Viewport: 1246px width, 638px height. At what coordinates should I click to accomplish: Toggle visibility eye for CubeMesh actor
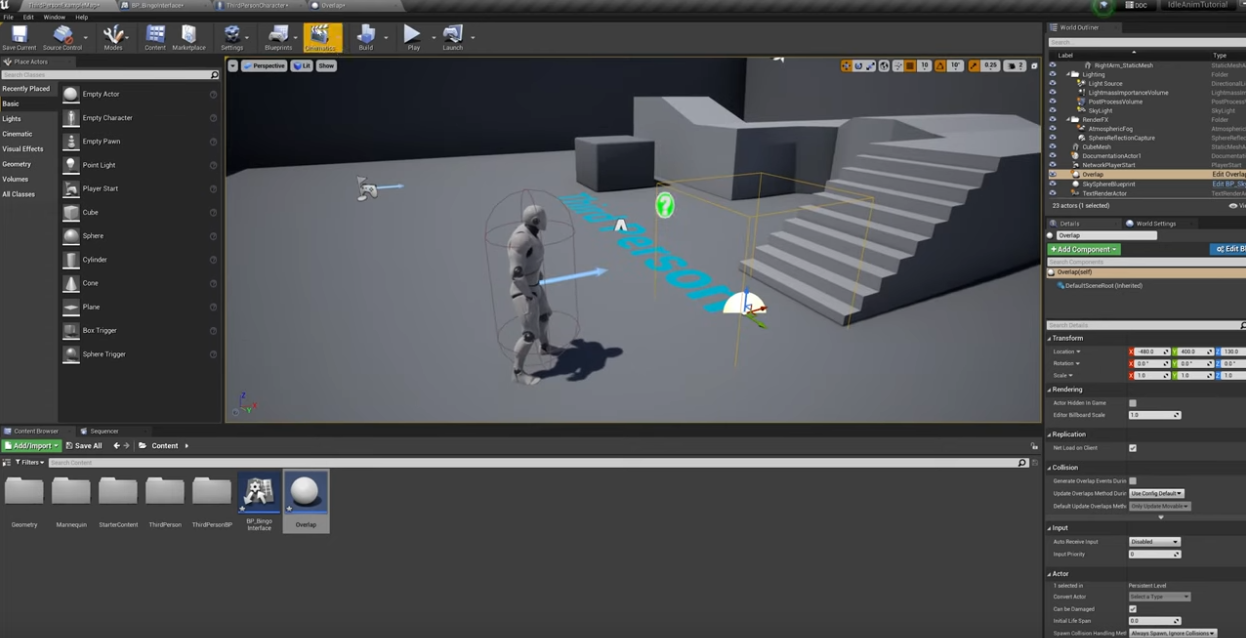click(x=1052, y=147)
